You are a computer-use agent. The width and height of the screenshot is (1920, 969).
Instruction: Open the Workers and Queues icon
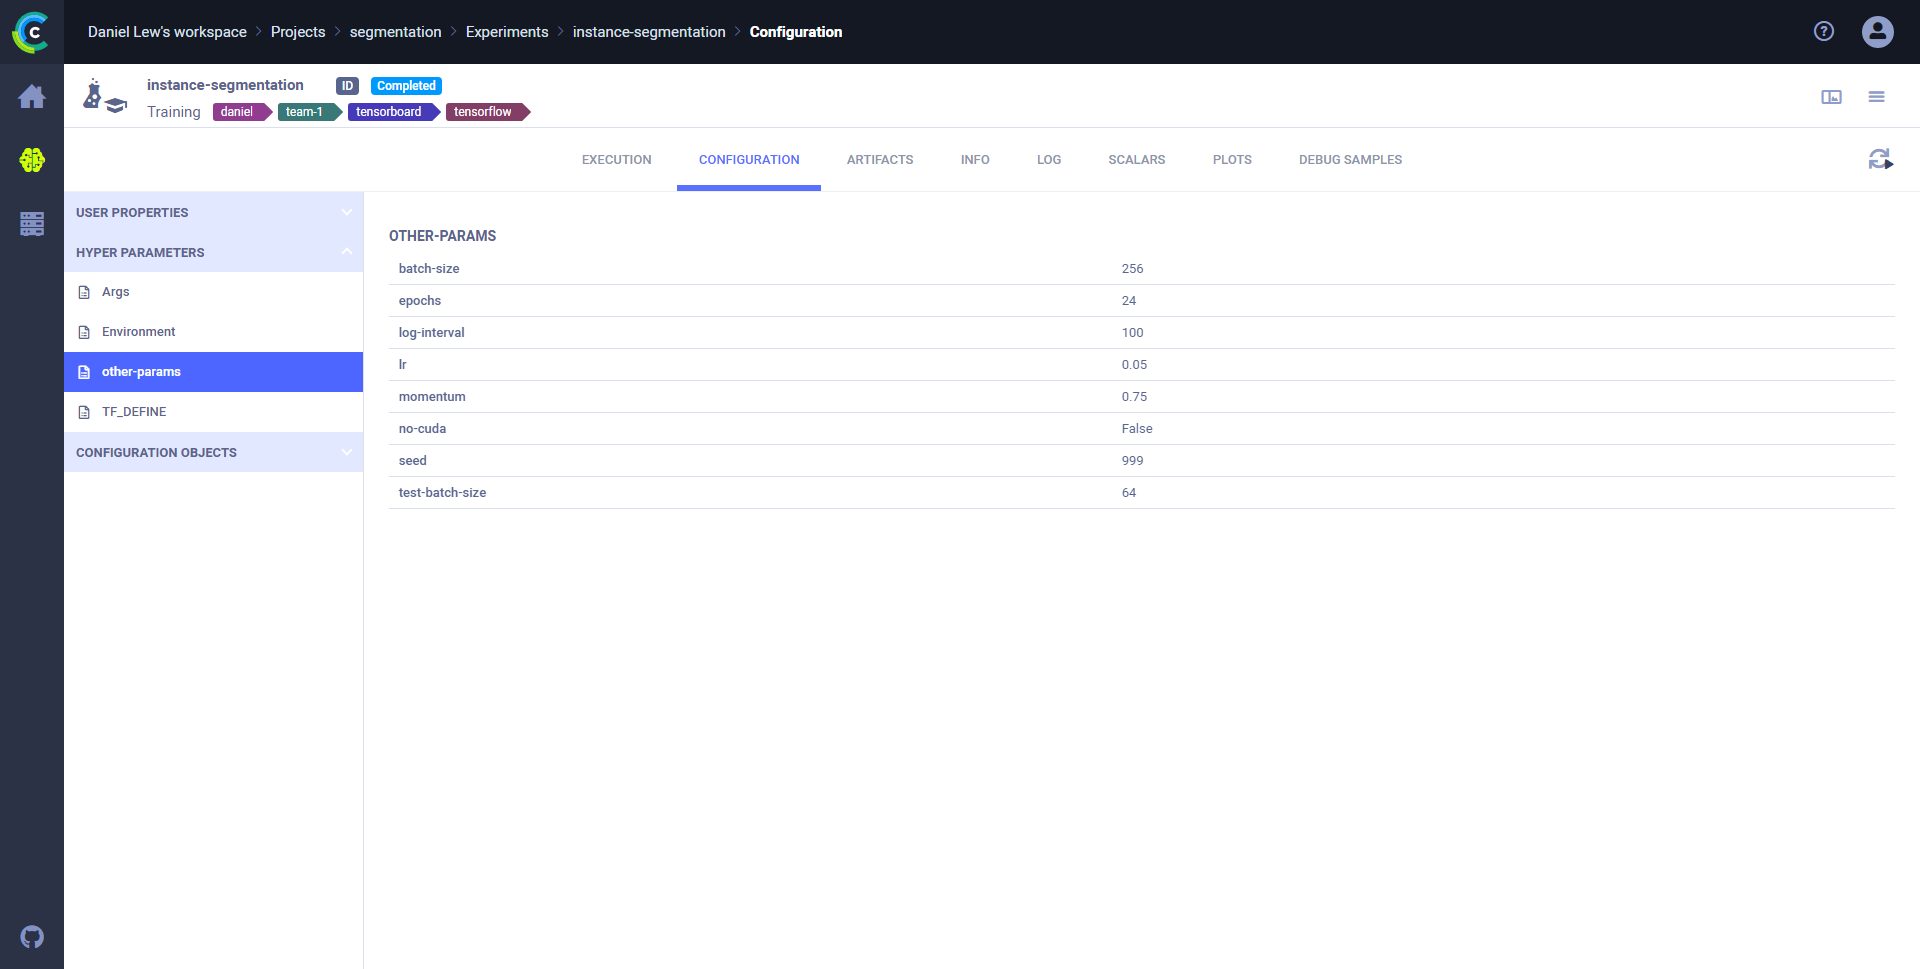click(x=32, y=223)
